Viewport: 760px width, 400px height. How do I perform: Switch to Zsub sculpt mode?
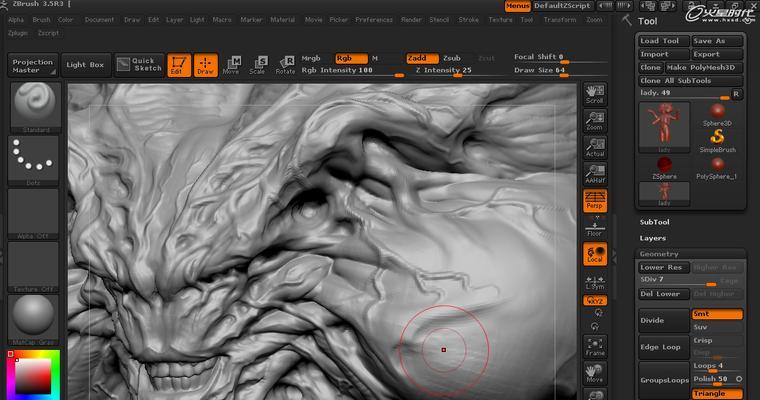coord(452,58)
